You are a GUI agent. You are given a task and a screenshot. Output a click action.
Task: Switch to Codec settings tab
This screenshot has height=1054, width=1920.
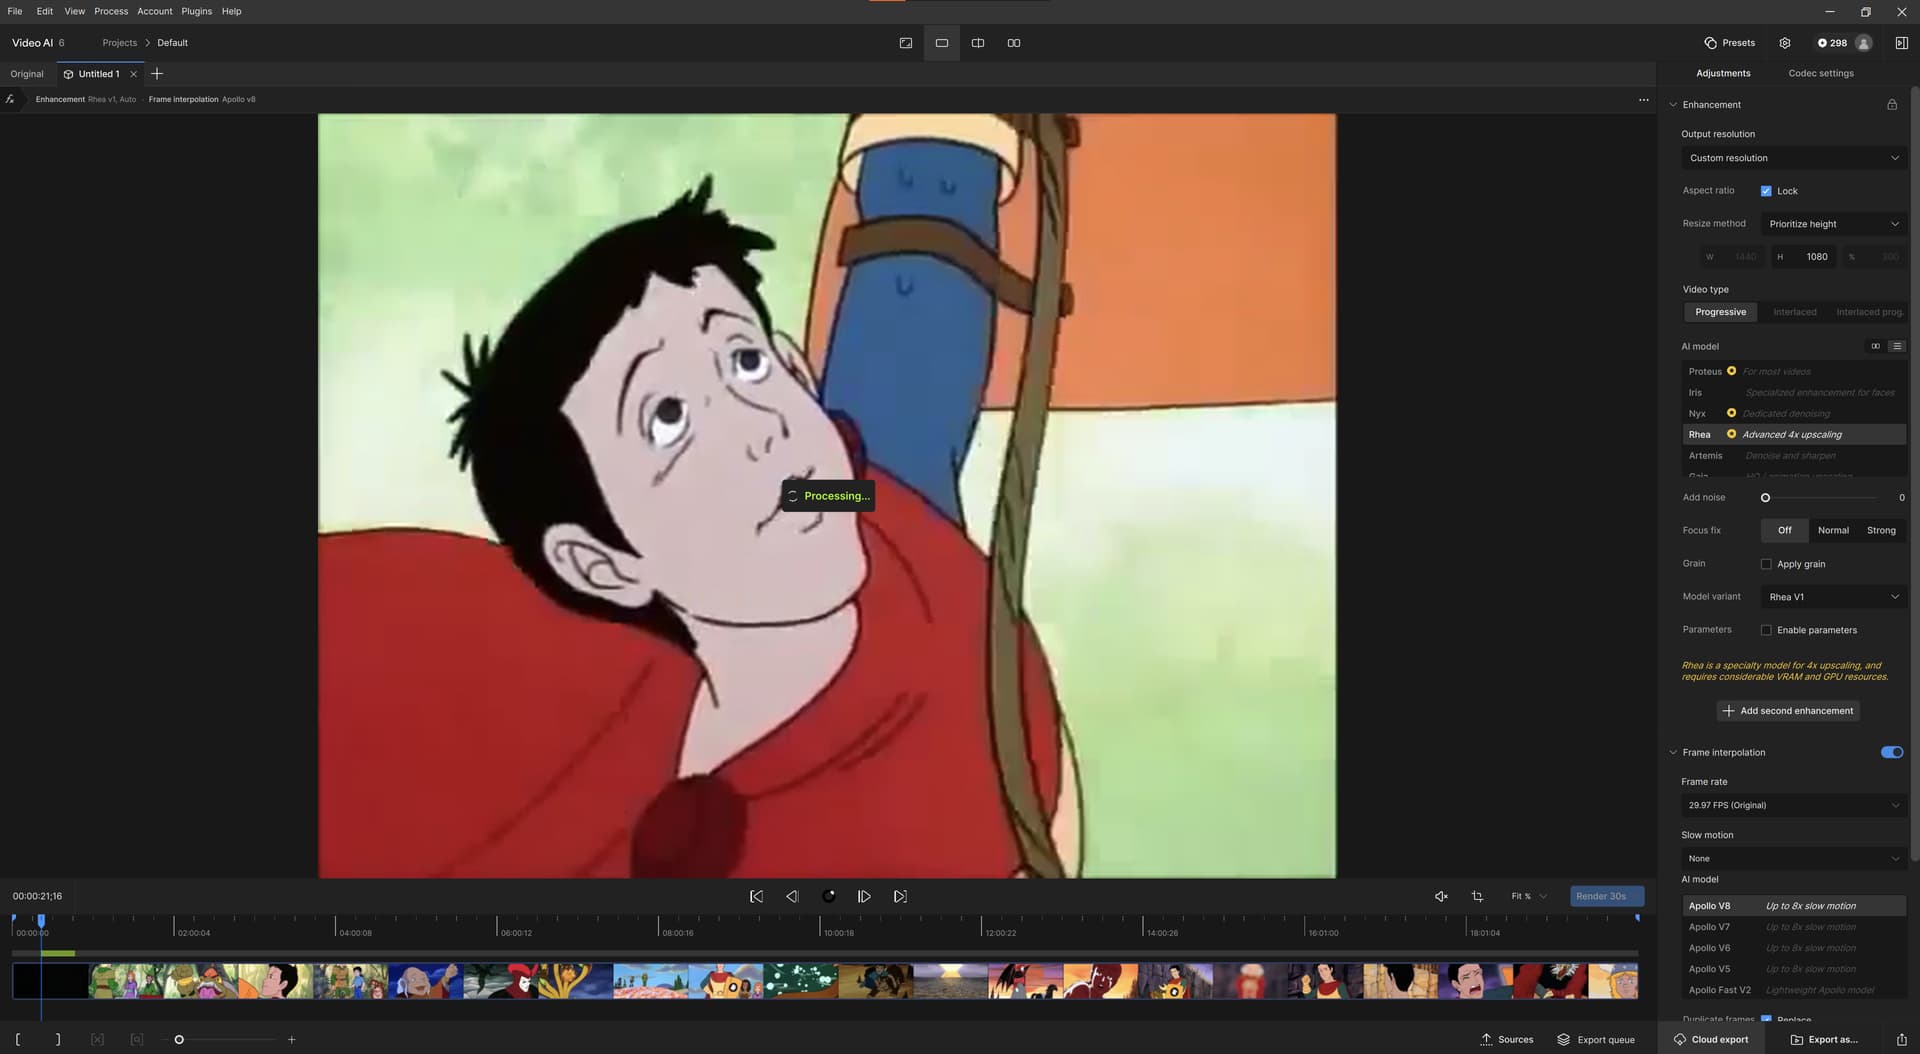[x=1821, y=73]
